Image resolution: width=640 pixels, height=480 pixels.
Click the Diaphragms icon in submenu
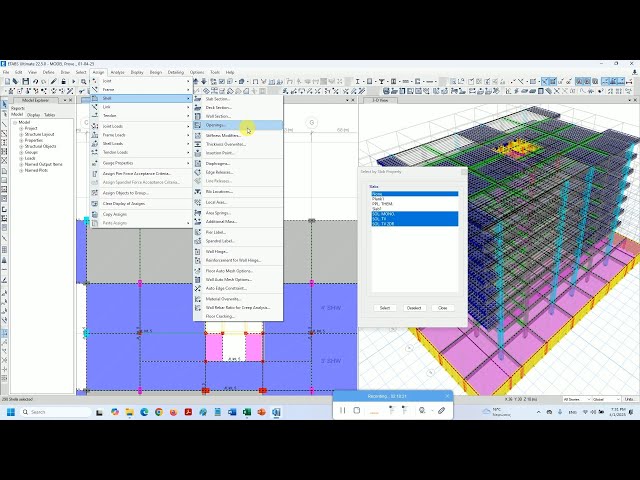(x=198, y=163)
